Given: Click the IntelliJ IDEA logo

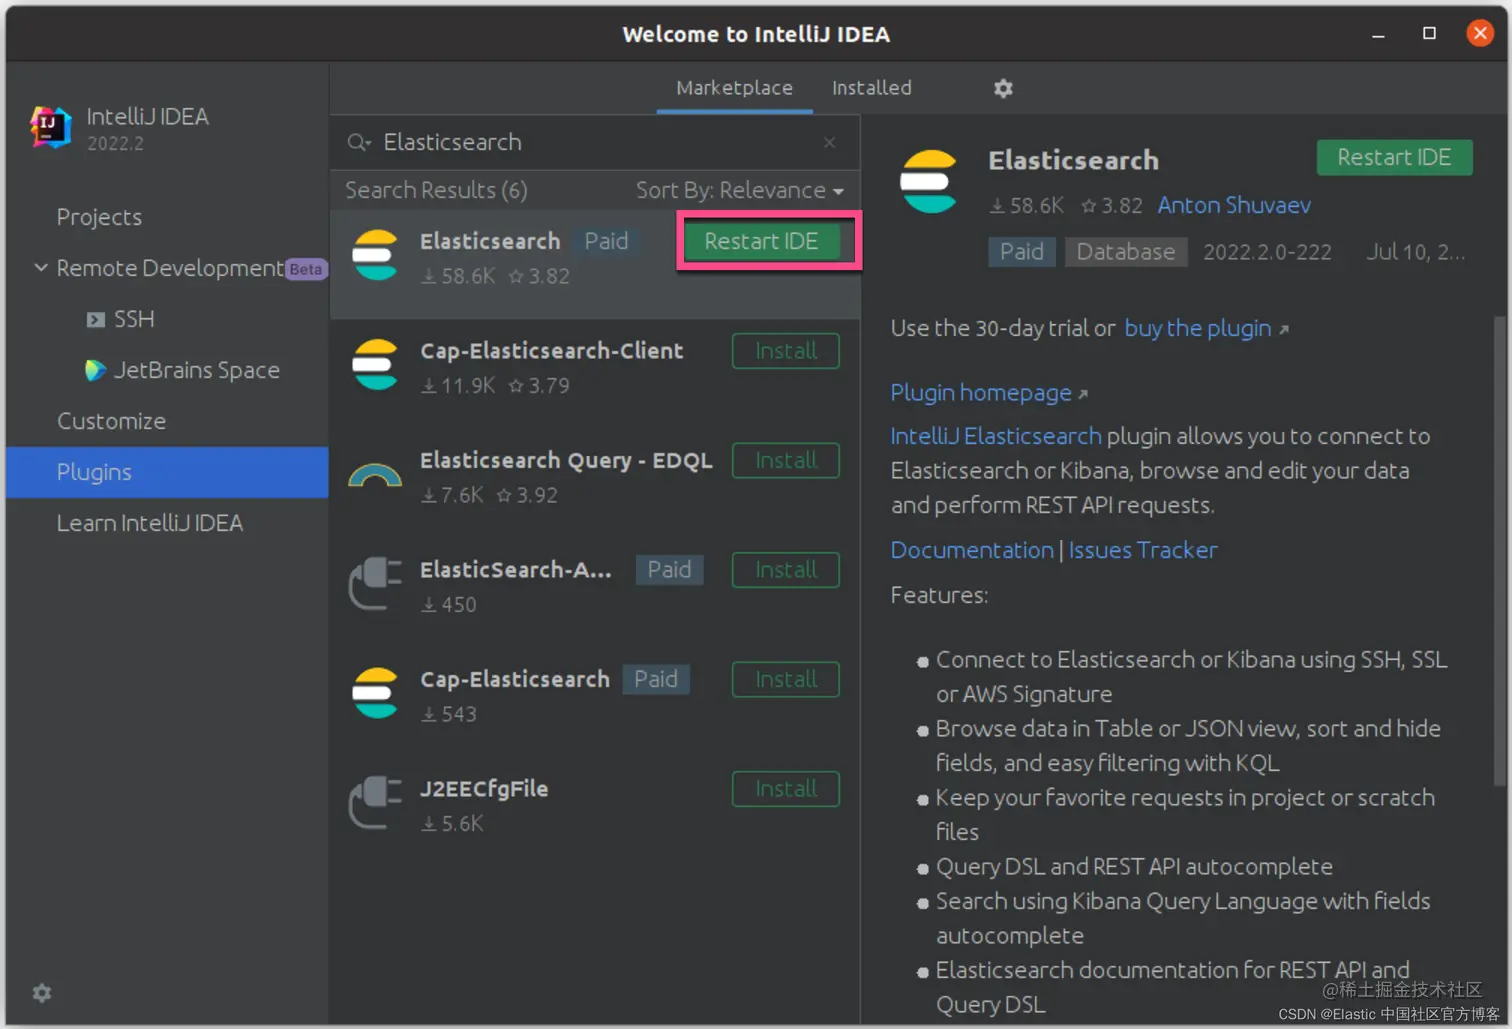Looking at the screenshot, I should (x=49, y=127).
